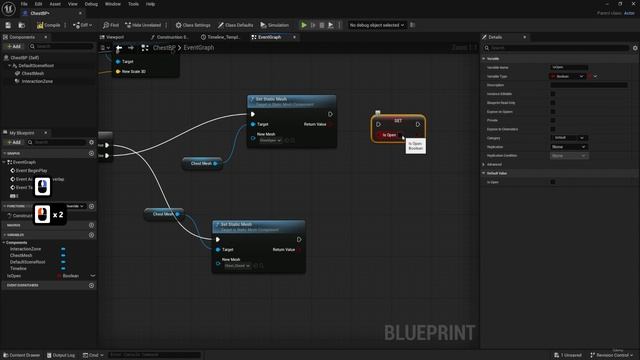Click Add in the Components panel

pos(14,47)
